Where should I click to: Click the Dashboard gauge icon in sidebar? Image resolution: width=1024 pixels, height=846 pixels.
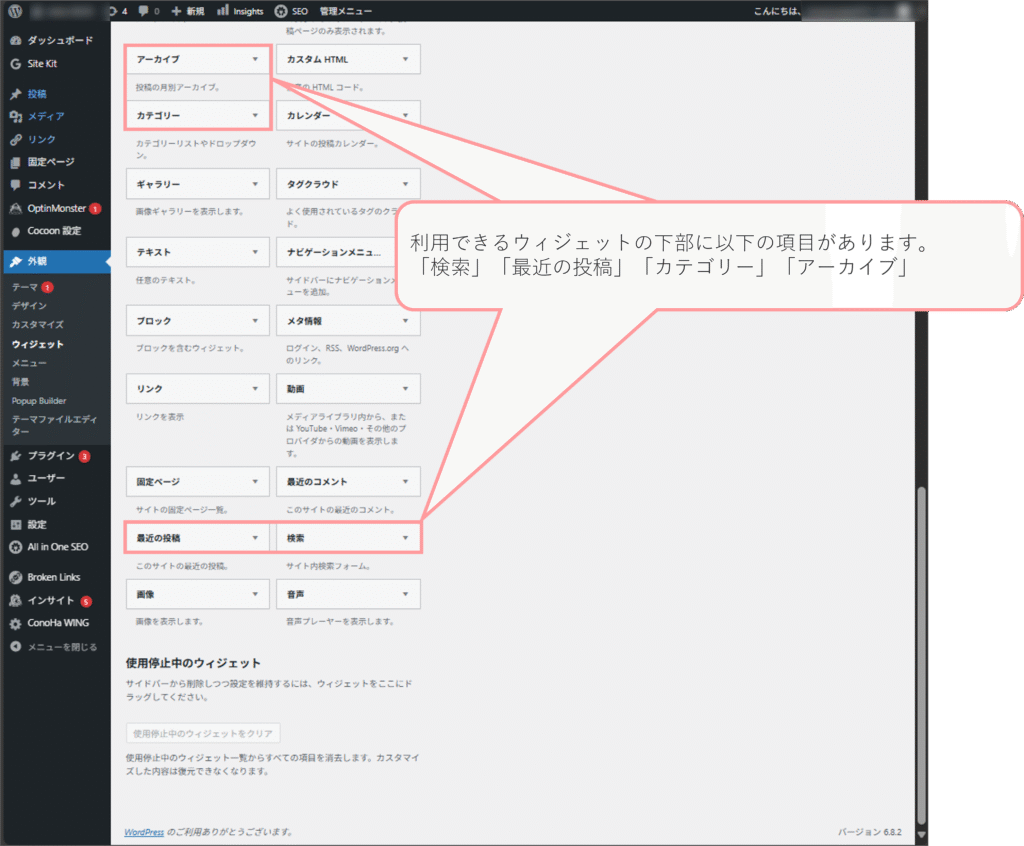pos(15,40)
